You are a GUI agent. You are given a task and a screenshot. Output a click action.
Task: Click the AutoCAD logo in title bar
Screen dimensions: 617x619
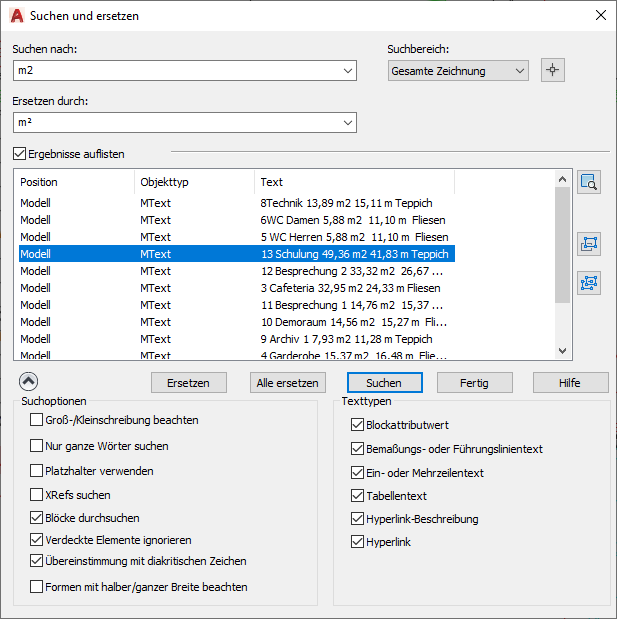click(16, 15)
